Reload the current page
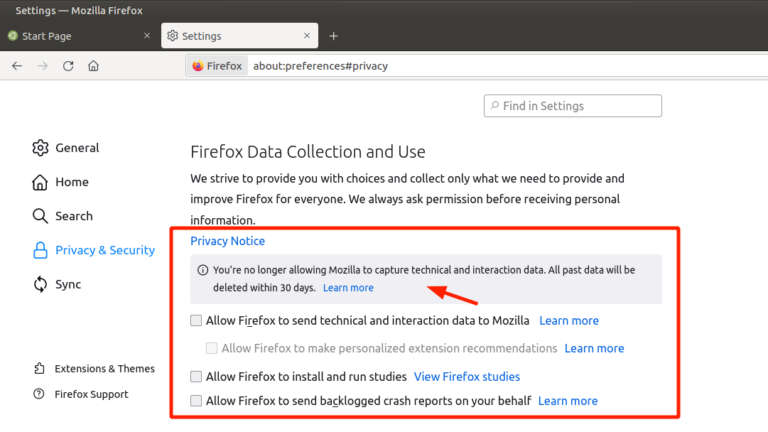This screenshot has height=432, width=768. tap(68, 66)
